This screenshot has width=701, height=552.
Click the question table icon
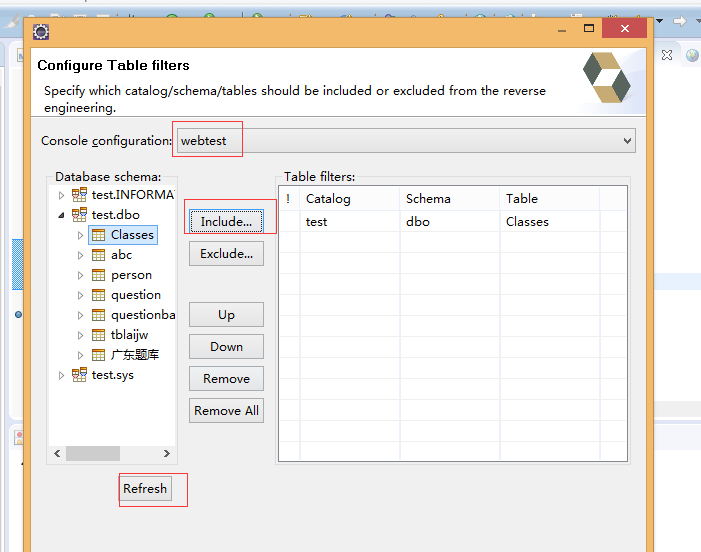[98, 295]
